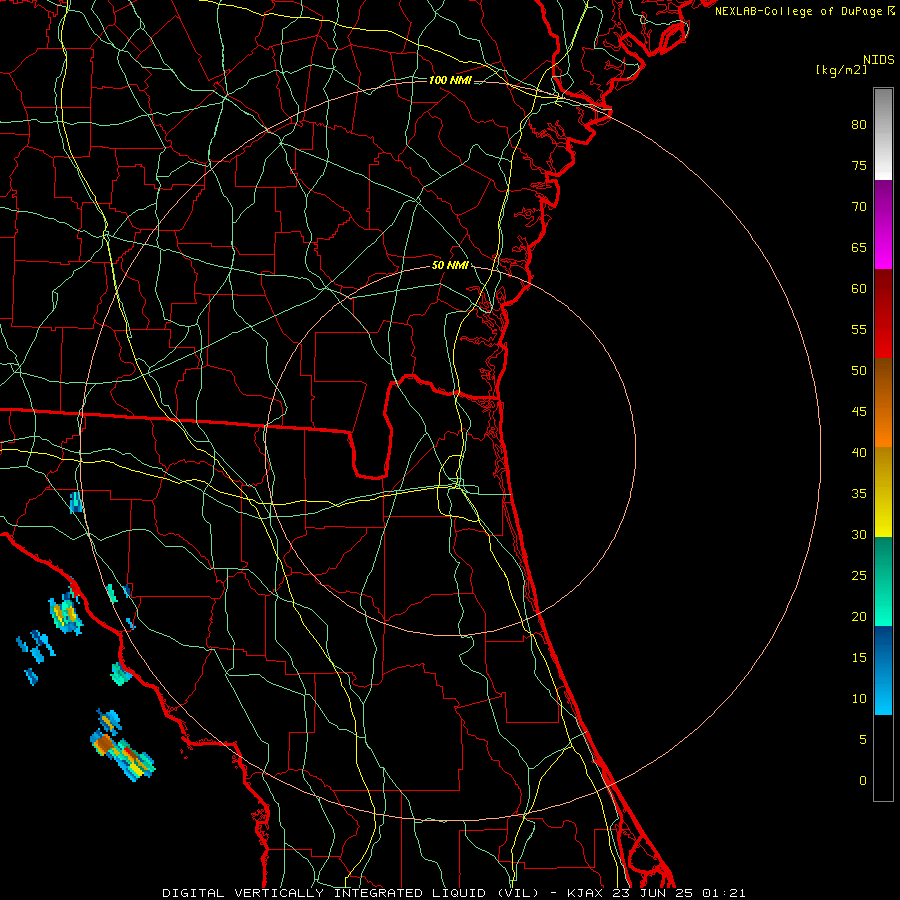Click the scale value 0
The image size is (900, 900).
click(863, 781)
